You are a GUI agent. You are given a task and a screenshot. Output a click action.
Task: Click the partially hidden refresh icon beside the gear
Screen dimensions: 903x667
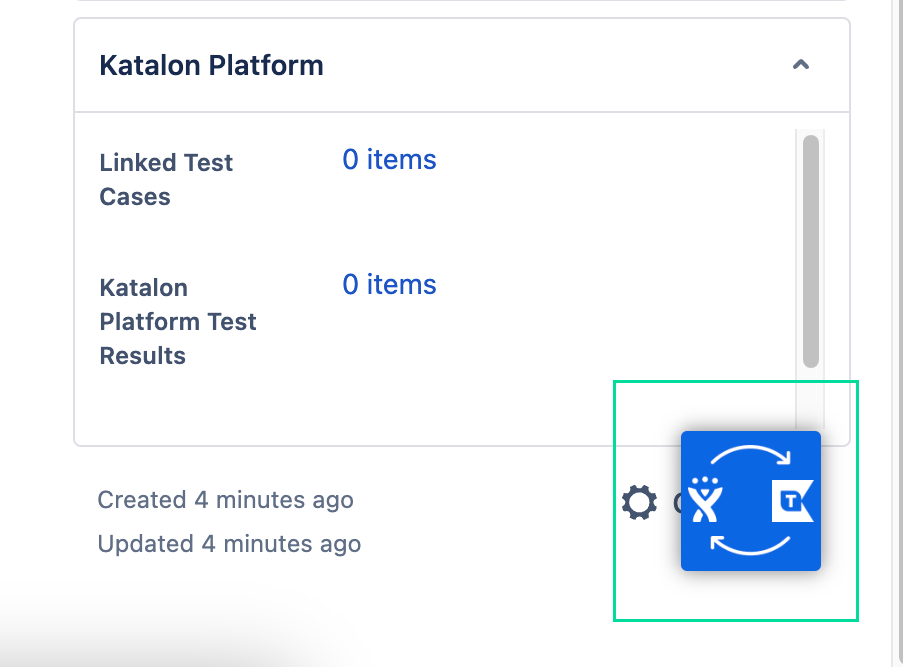pyautogui.click(x=675, y=502)
